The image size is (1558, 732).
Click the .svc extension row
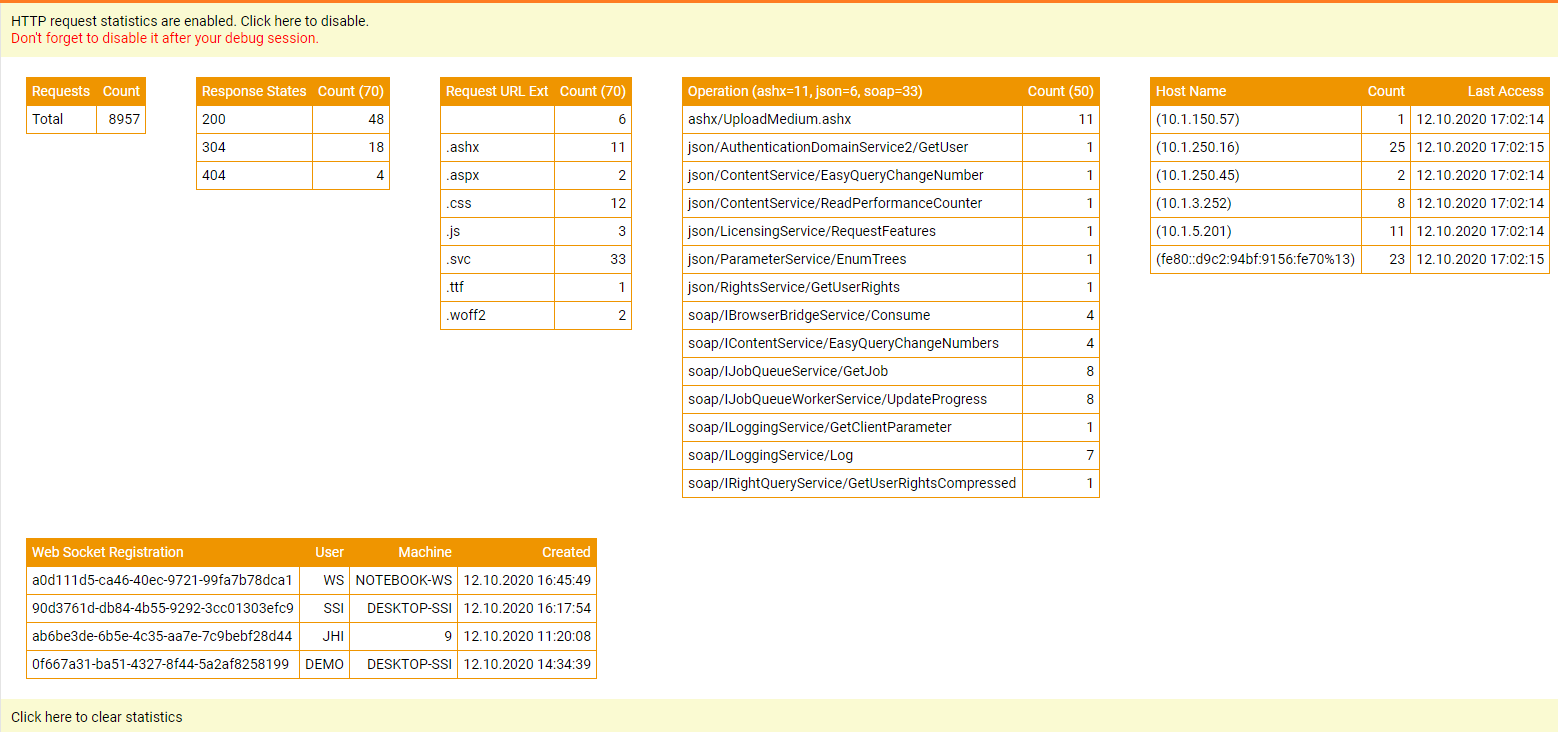(459, 259)
